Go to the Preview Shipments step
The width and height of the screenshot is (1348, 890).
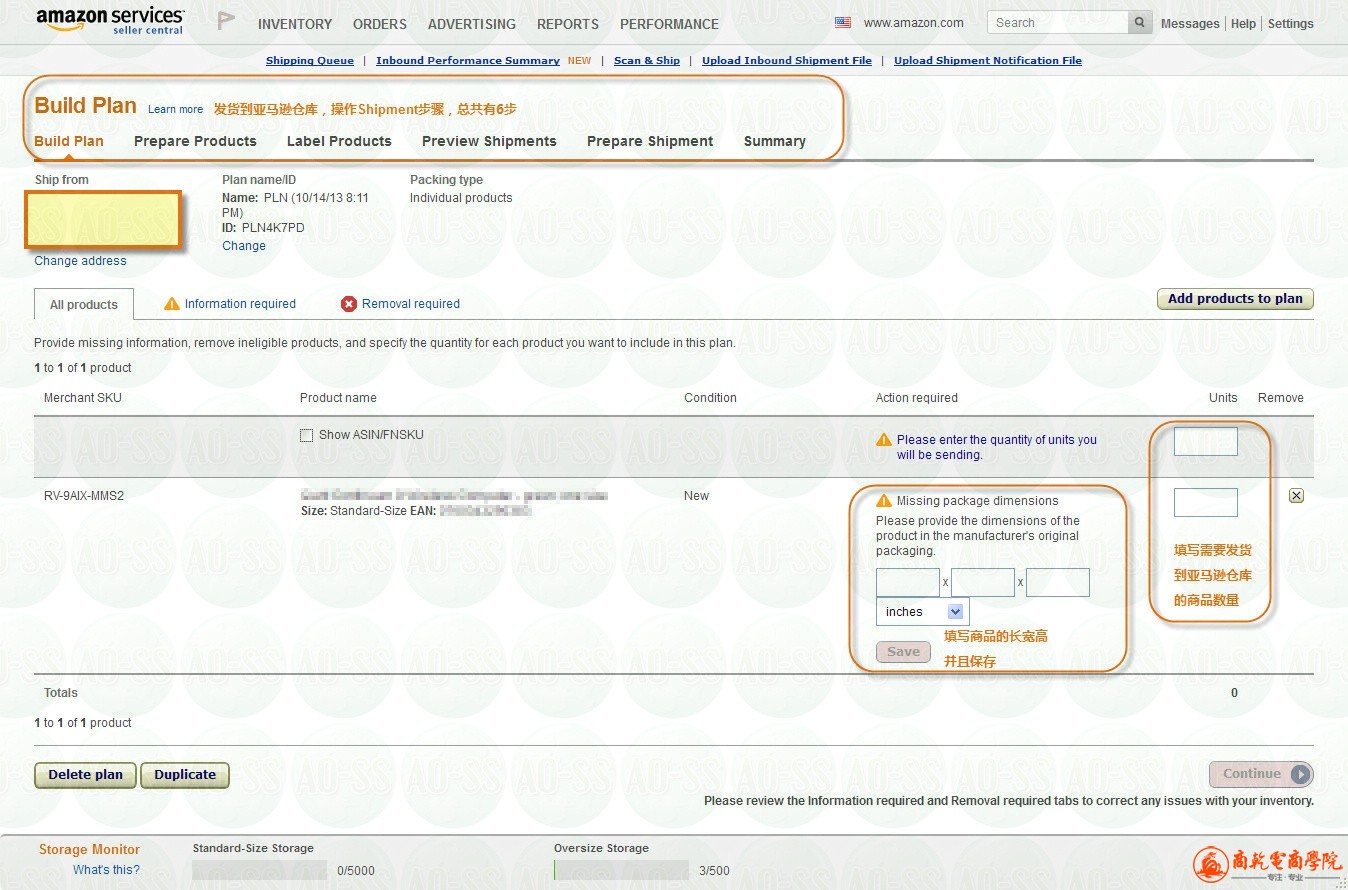click(x=489, y=141)
